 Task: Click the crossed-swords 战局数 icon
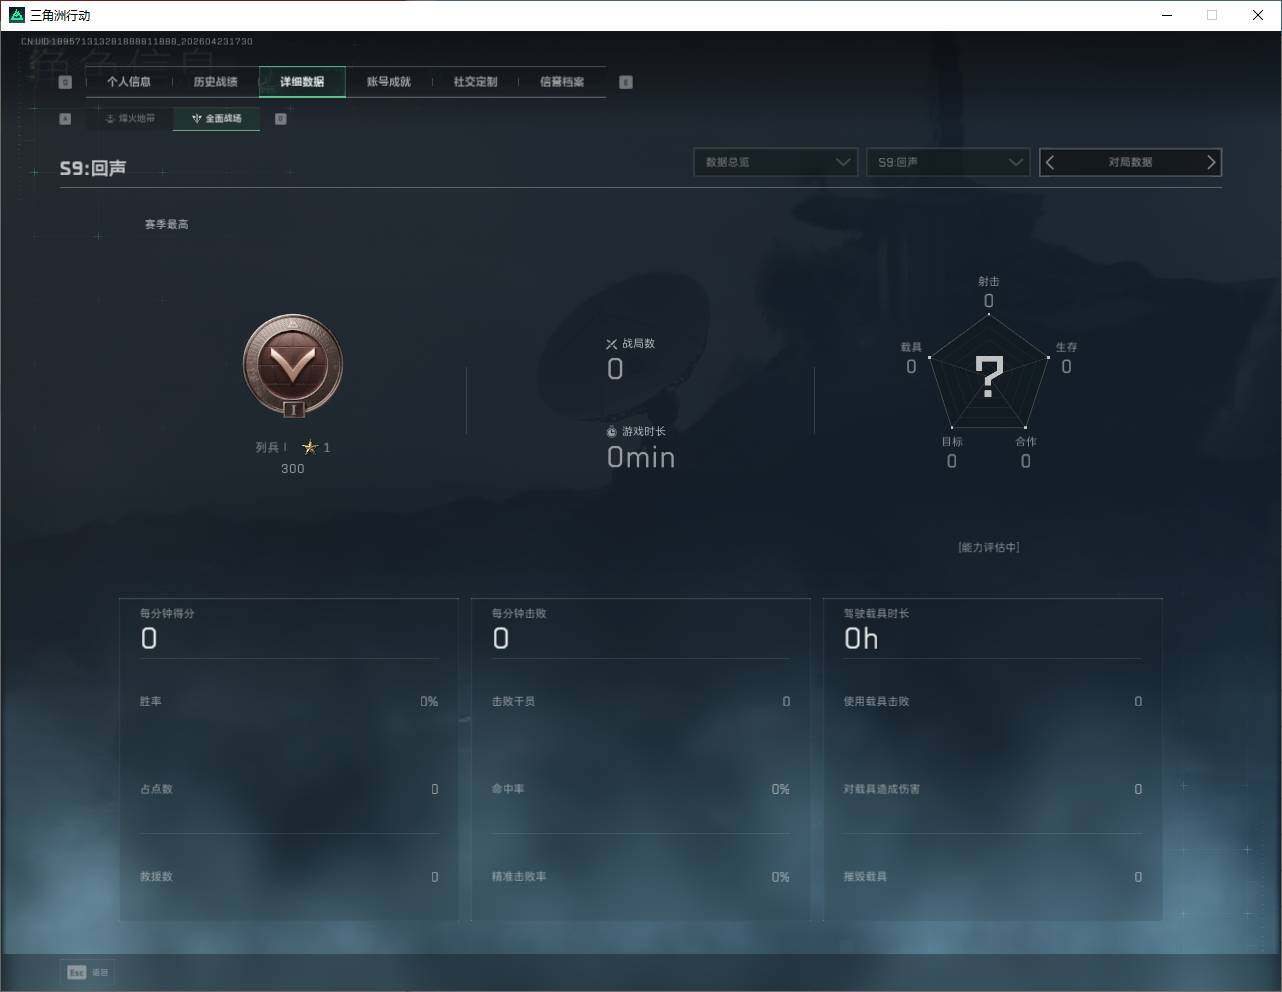coord(612,344)
